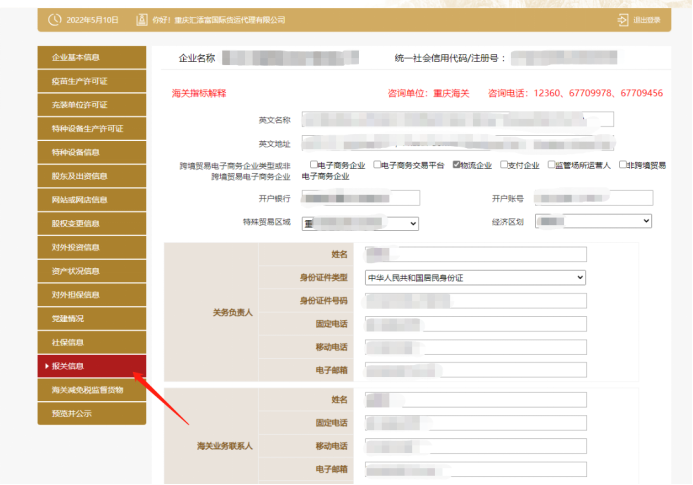This screenshot has height=485, width=693.
Task: Click the company greeting text in header
Action: click(x=218, y=20)
